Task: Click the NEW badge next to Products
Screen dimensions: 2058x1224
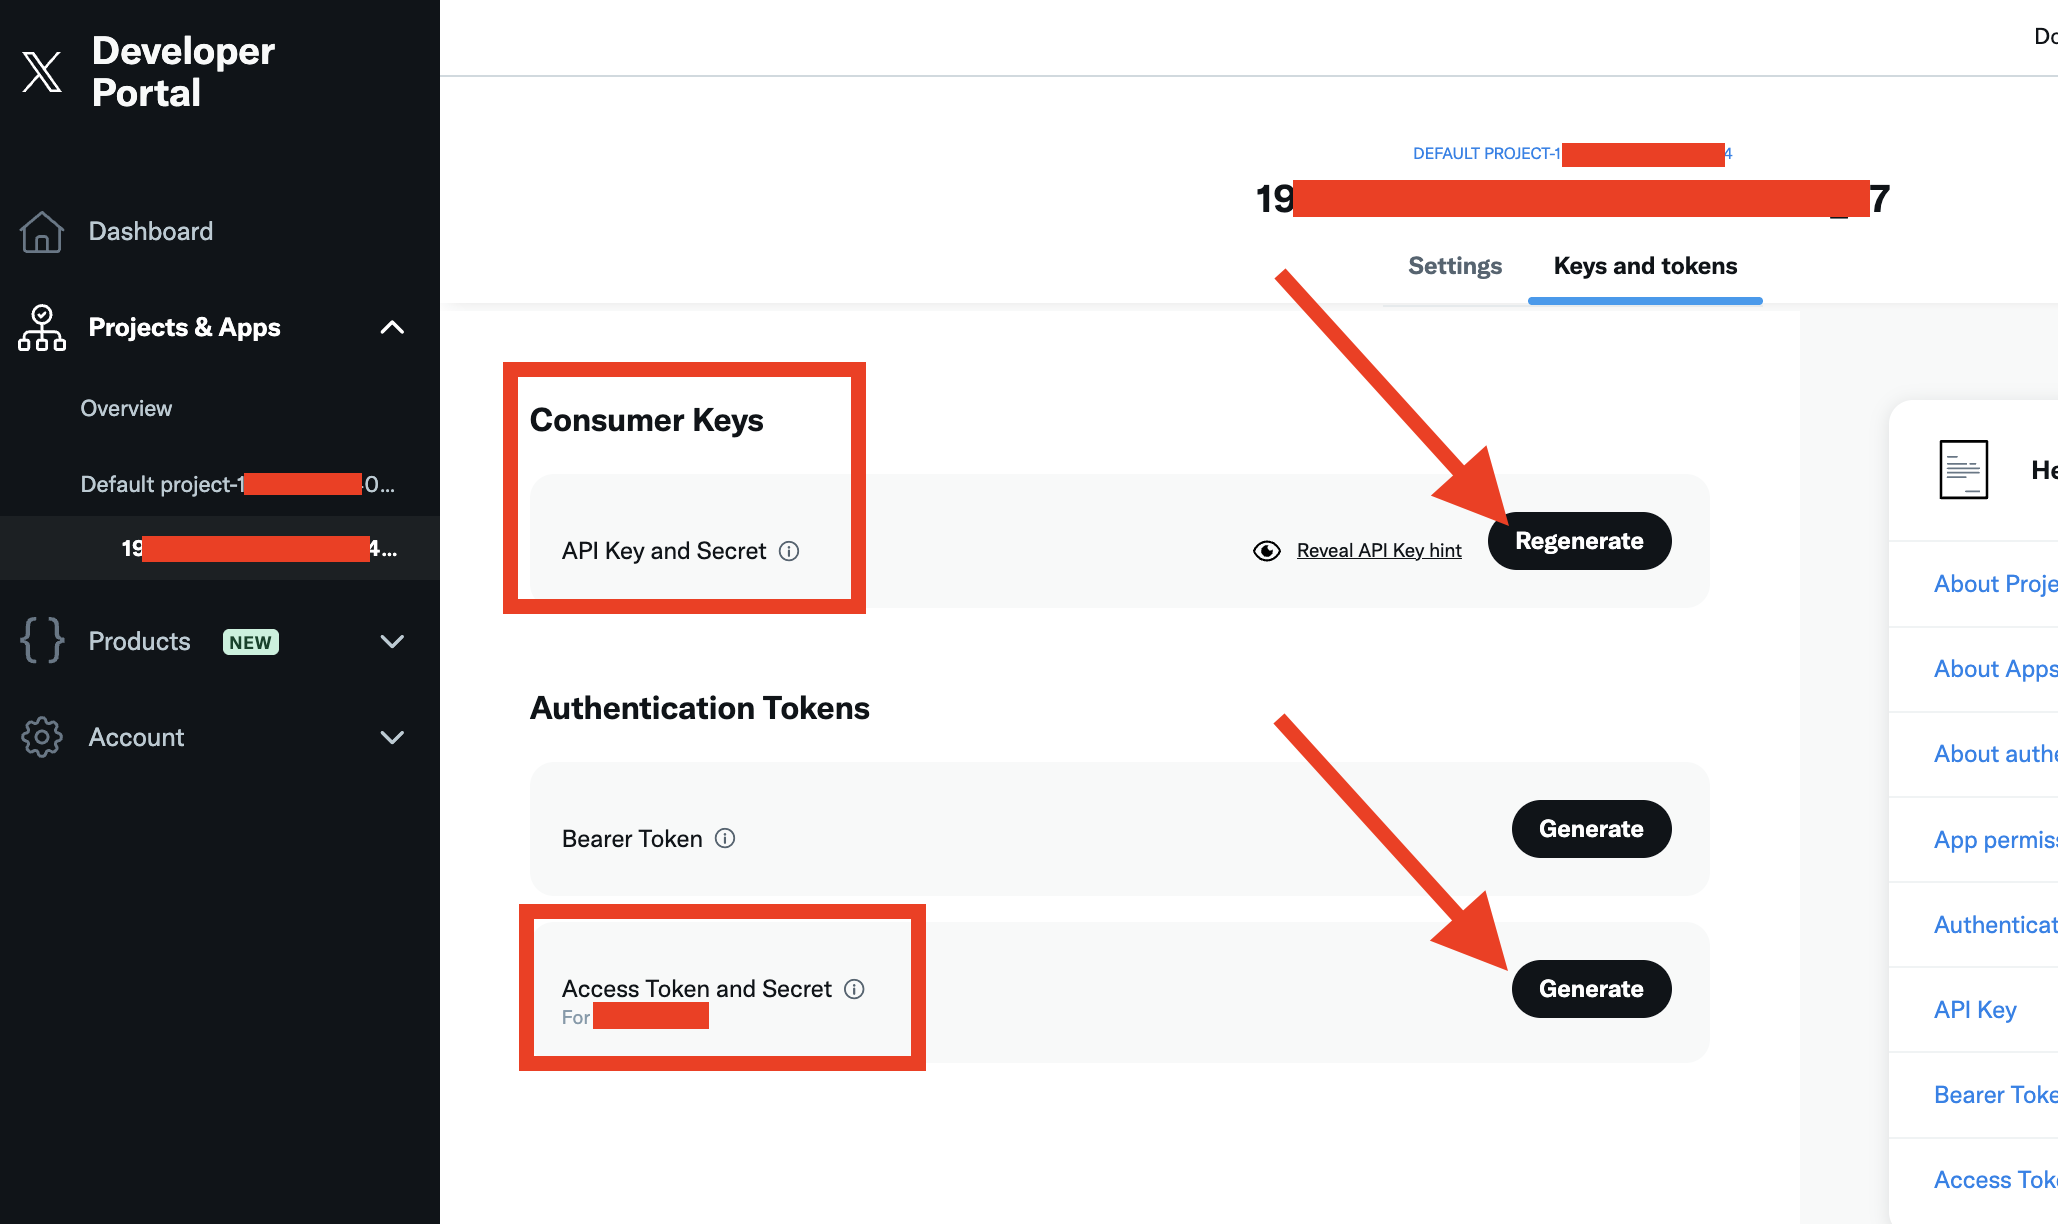Action: coord(251,642)
